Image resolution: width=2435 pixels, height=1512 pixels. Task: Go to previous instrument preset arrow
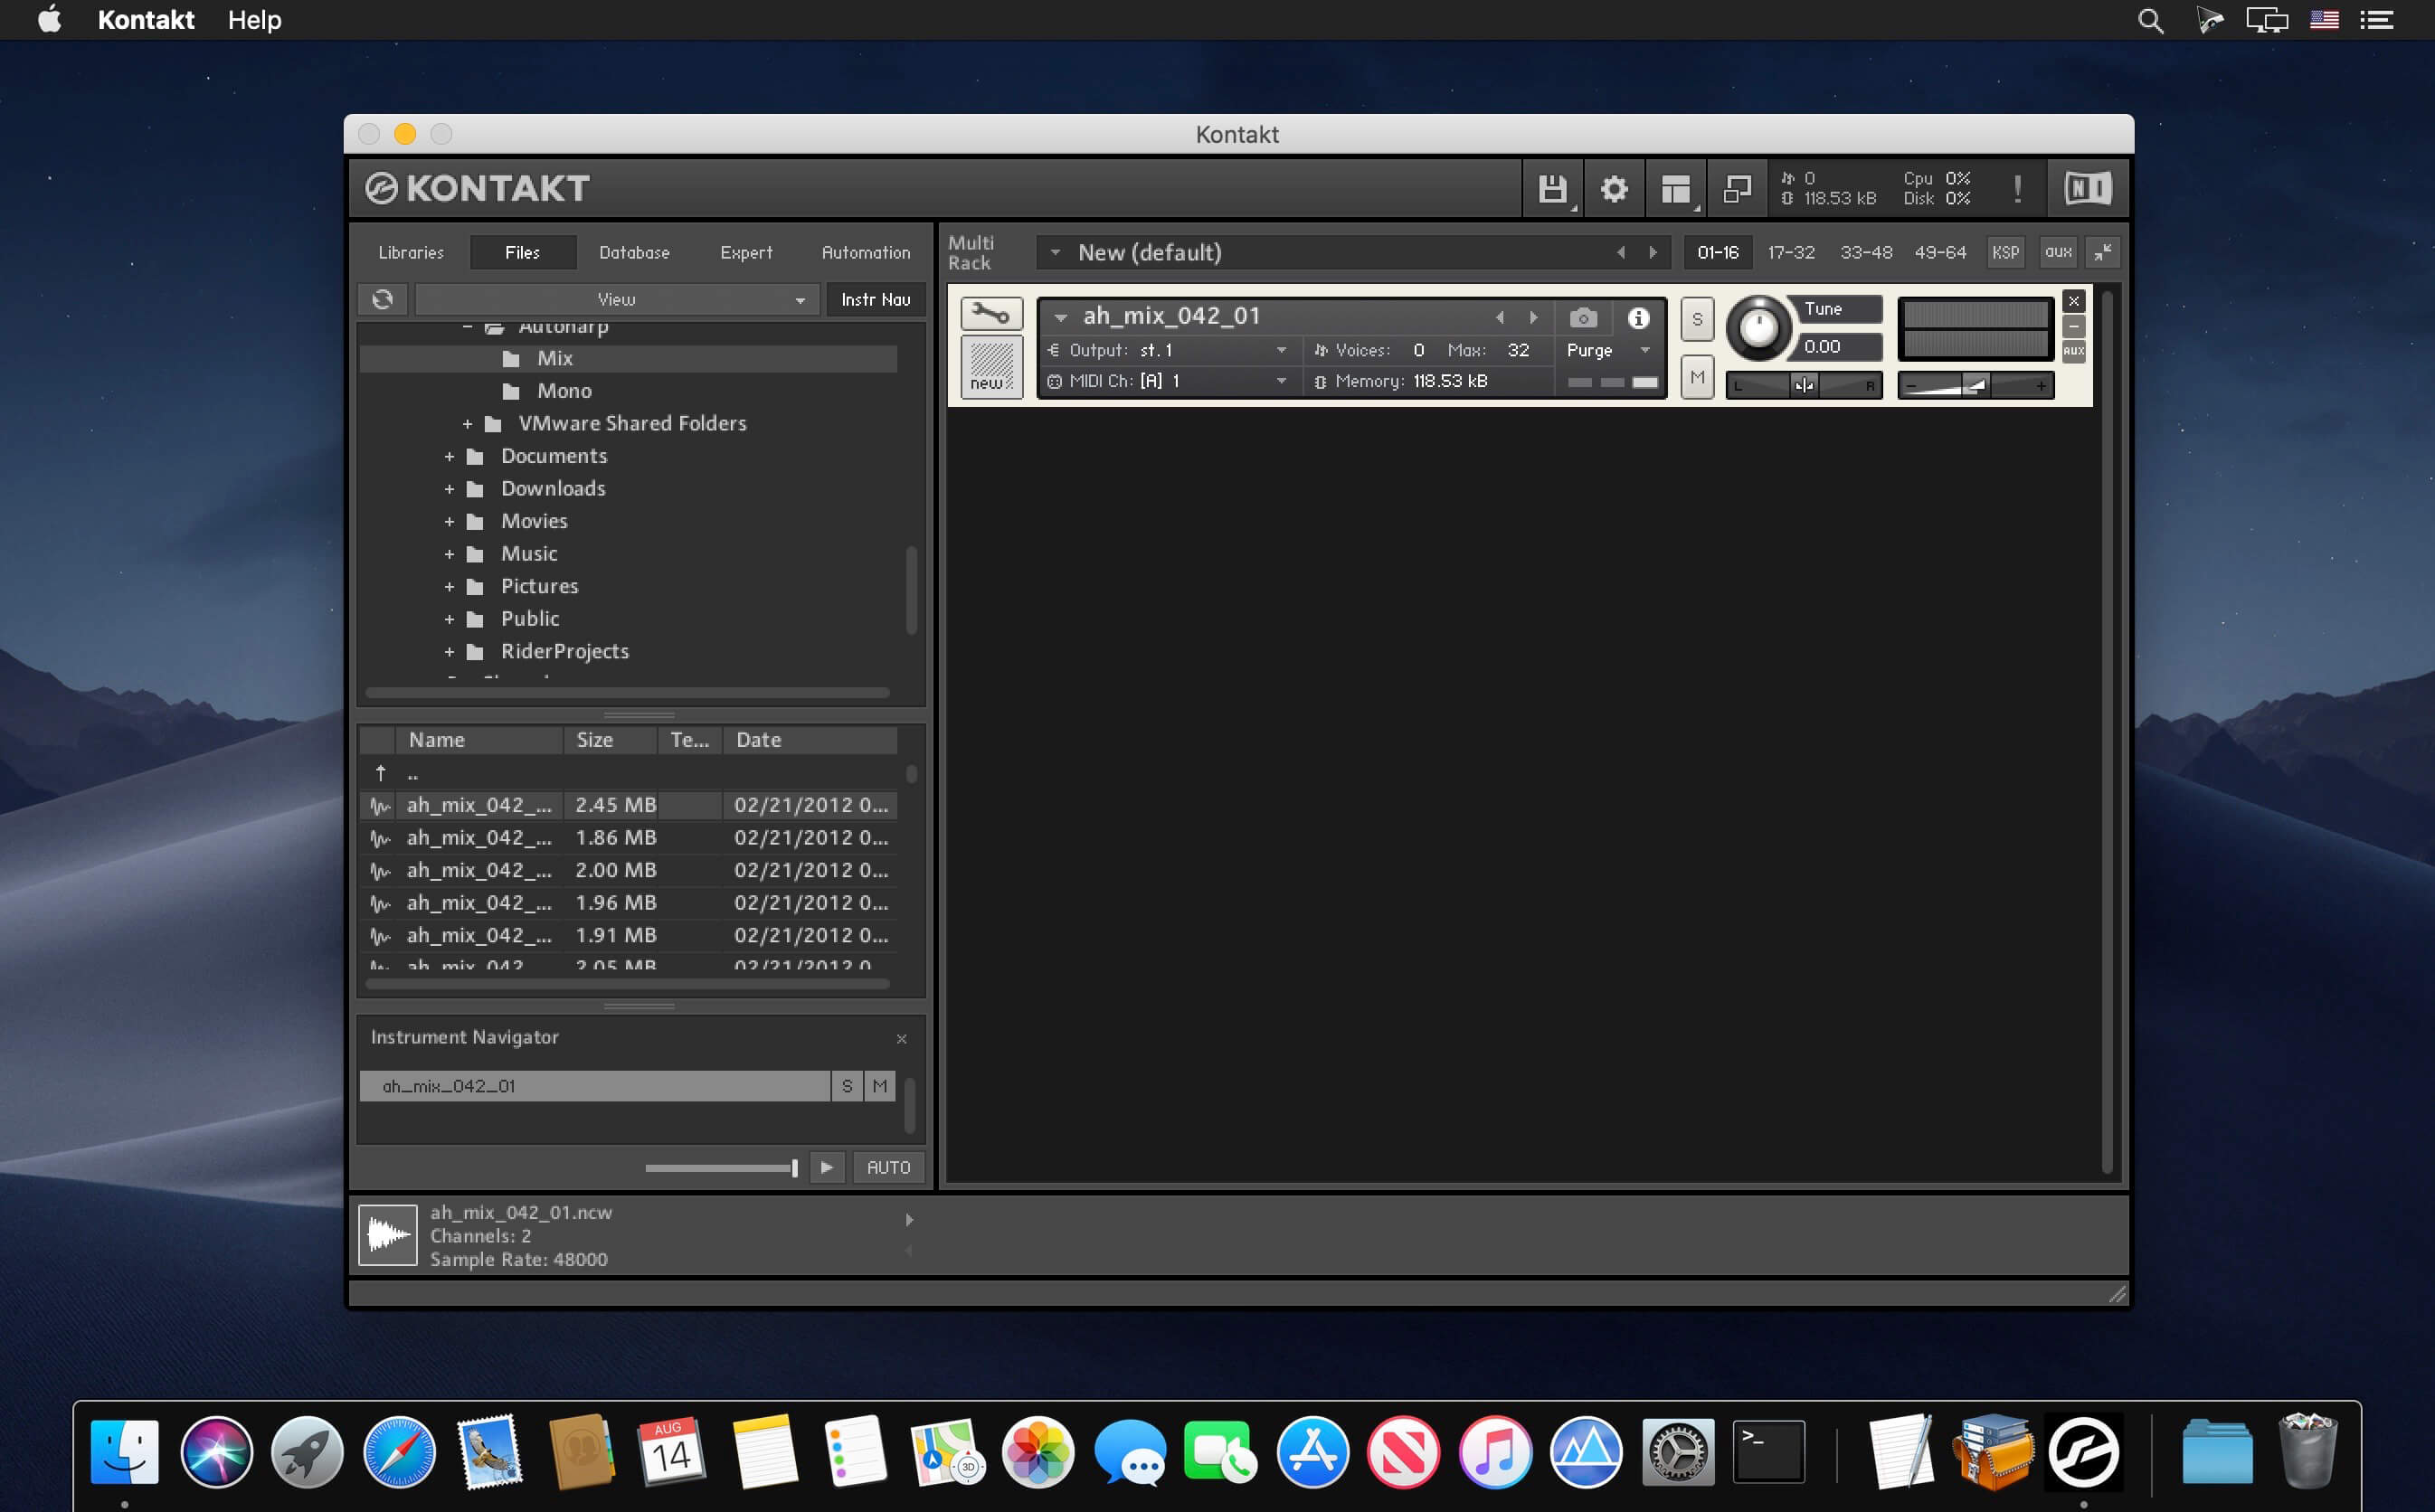coord(1500,318)
